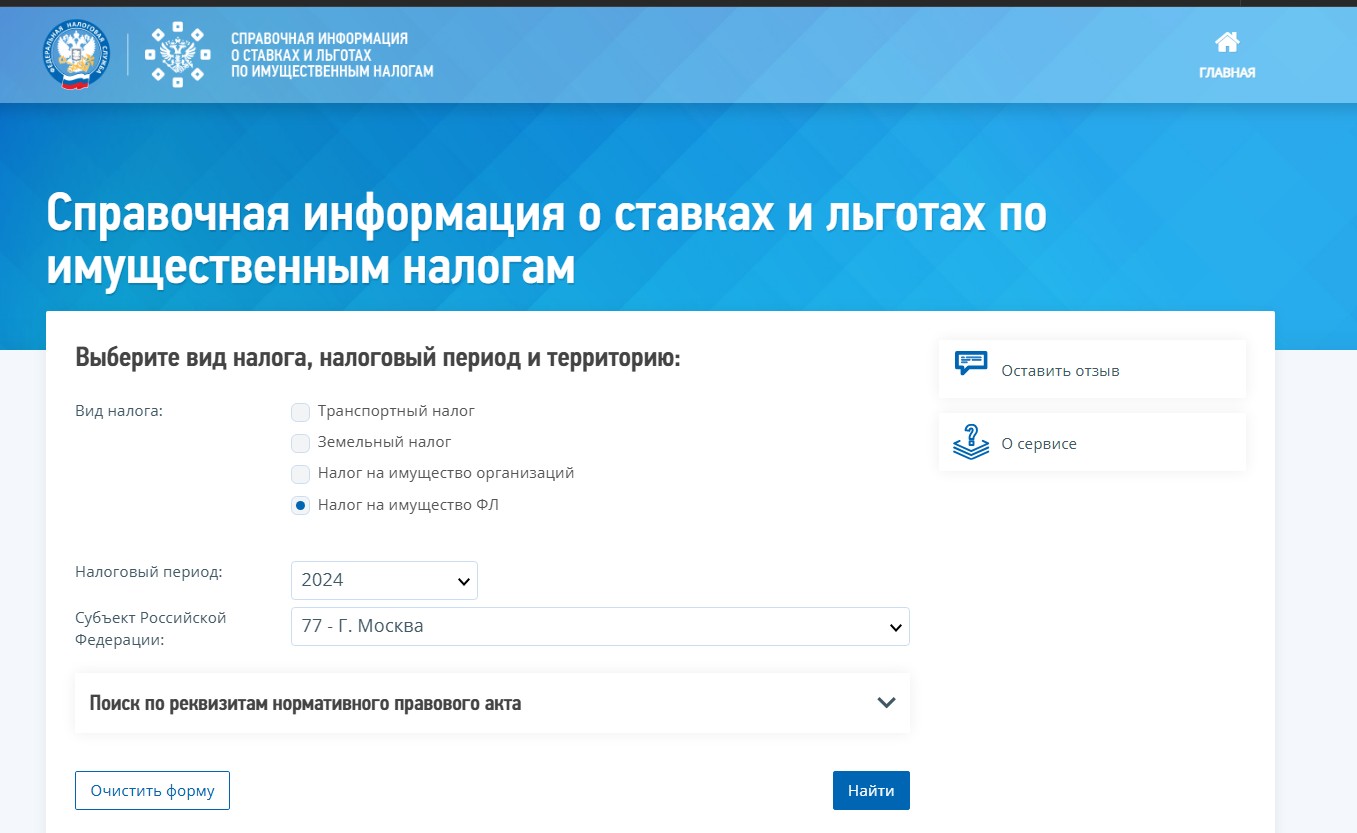The width and height of the screenshot is (1357, 833).
Task: Go home via the house icon
Action: tap(1227, 42)
